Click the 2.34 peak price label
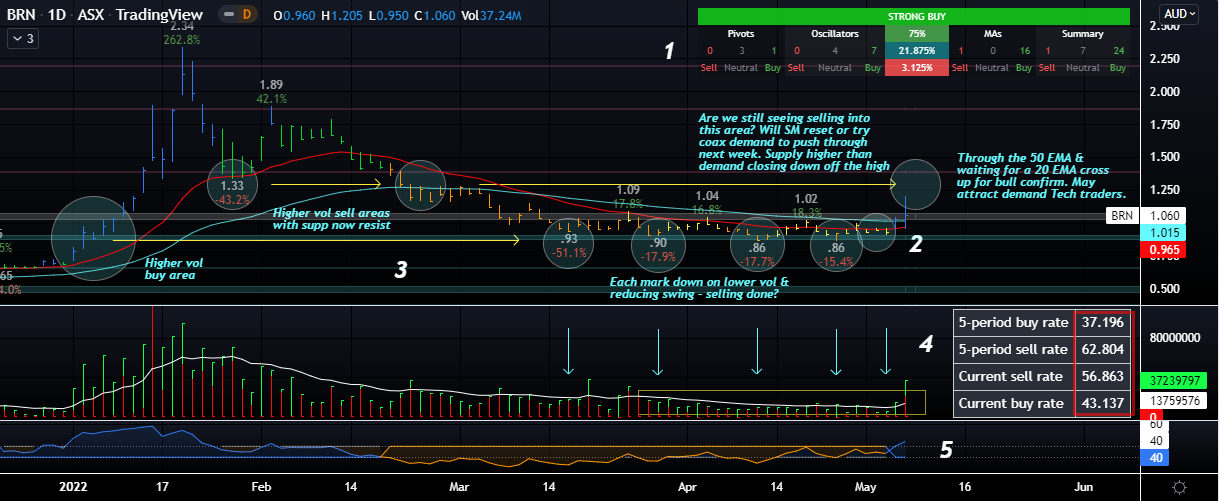Image resolution: width=1219 pixels, height=501 pixels. click(x=182, y=25)
